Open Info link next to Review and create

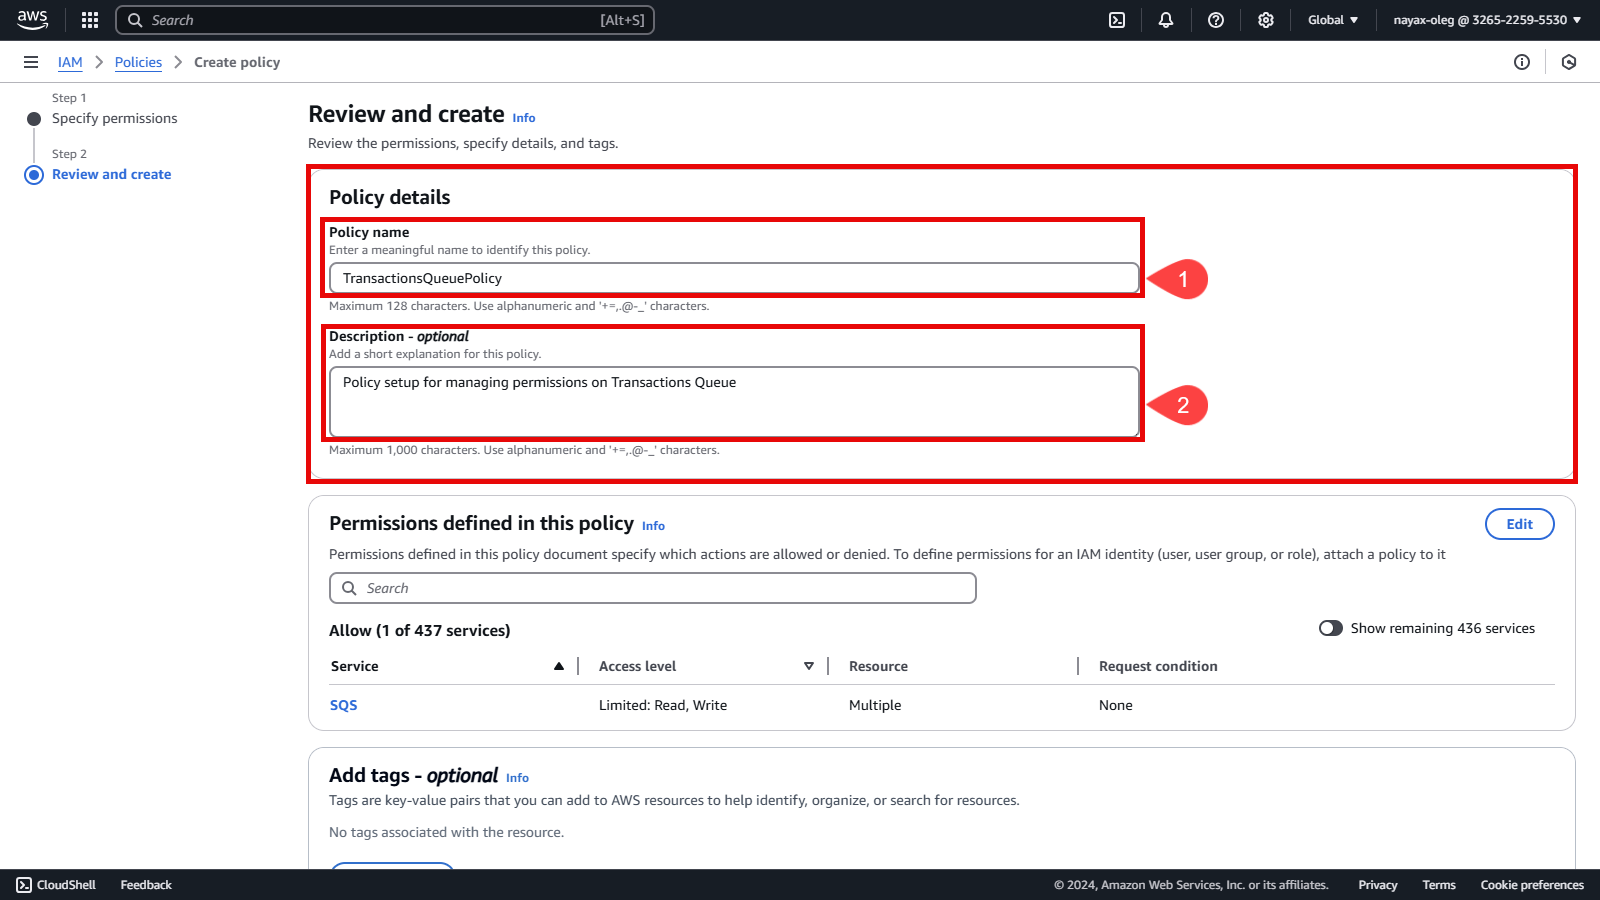(x=524, y=118)
